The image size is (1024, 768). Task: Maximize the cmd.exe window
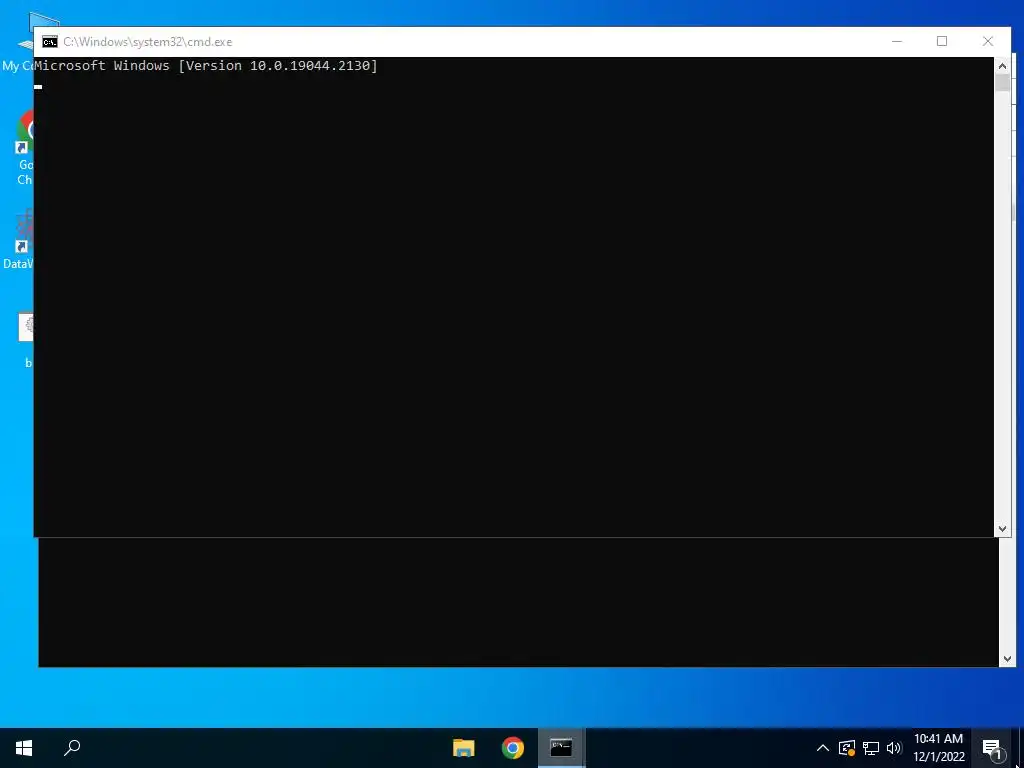pos(942,41)
